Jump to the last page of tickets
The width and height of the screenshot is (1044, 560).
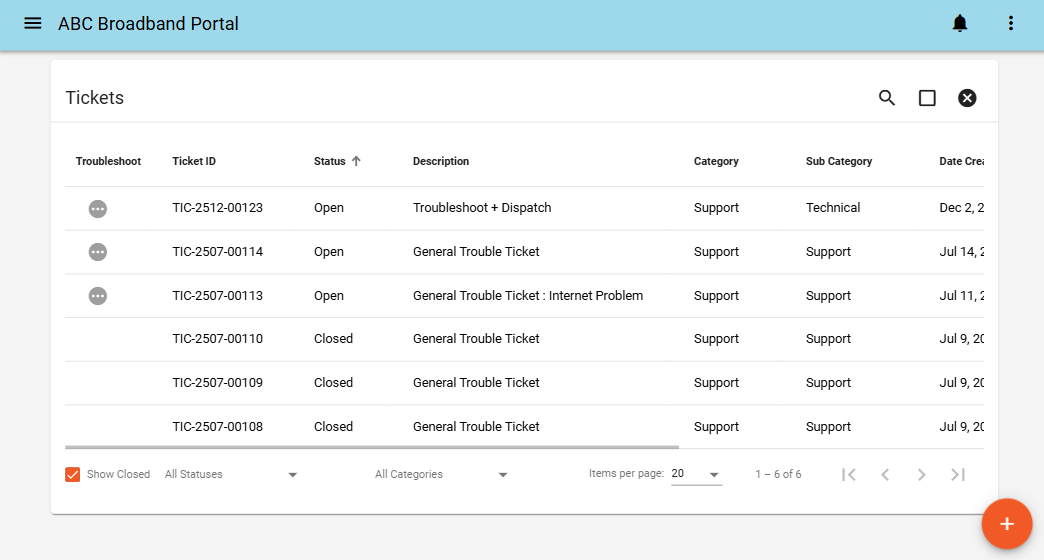(957, 474)
